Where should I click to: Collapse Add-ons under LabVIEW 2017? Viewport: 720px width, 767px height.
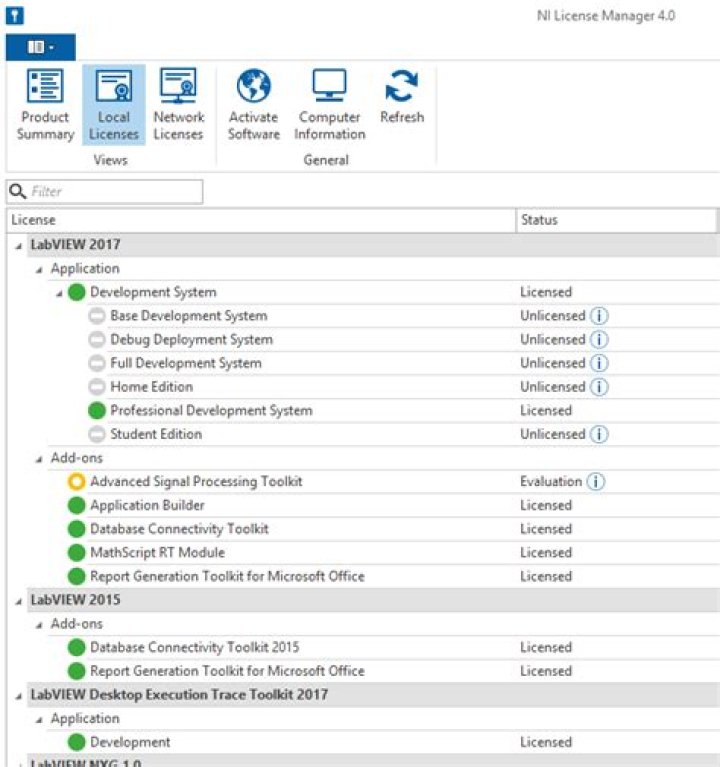[x=39, y=459]
